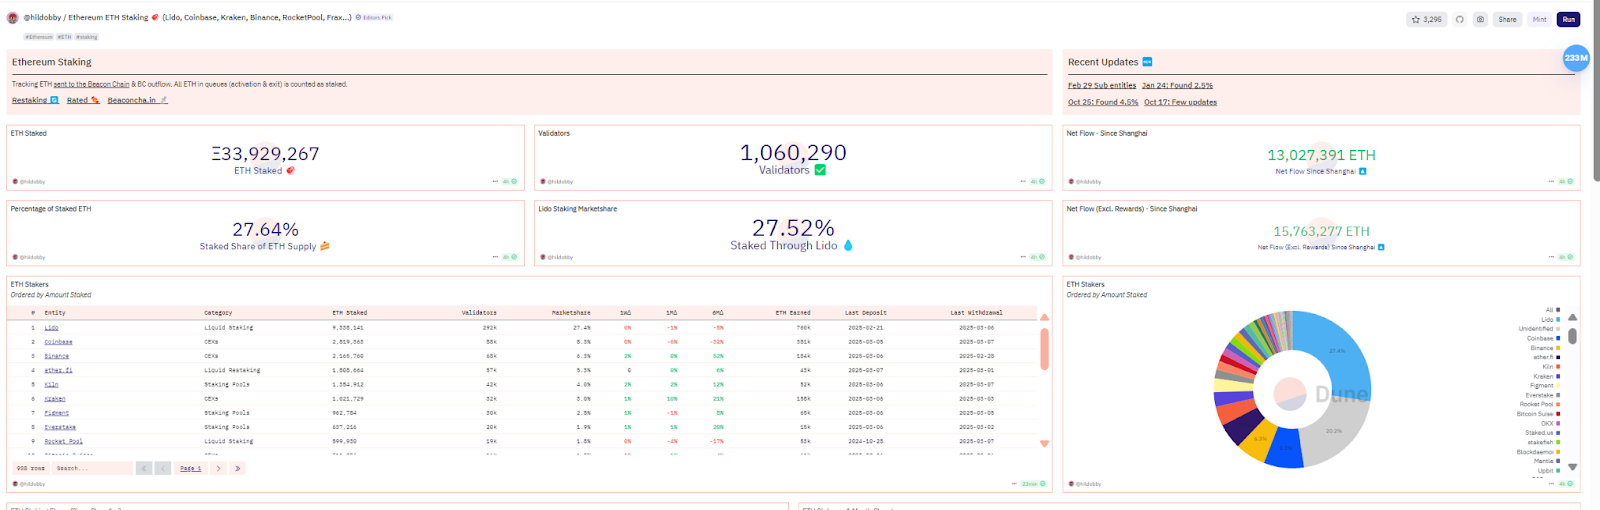Select the #staking tag
The height and width of the screenshot is (510, 1600).
tap(87, 37)
